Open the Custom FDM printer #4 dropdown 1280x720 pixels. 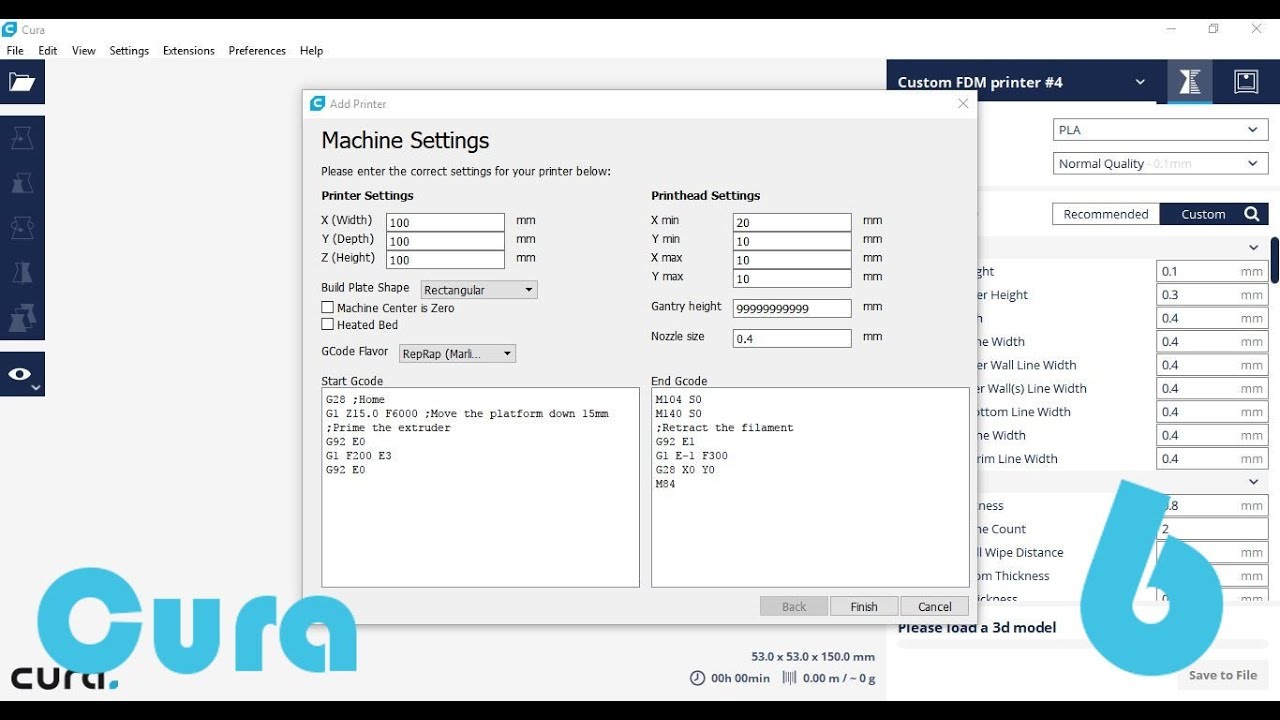tap(1139, 82)
